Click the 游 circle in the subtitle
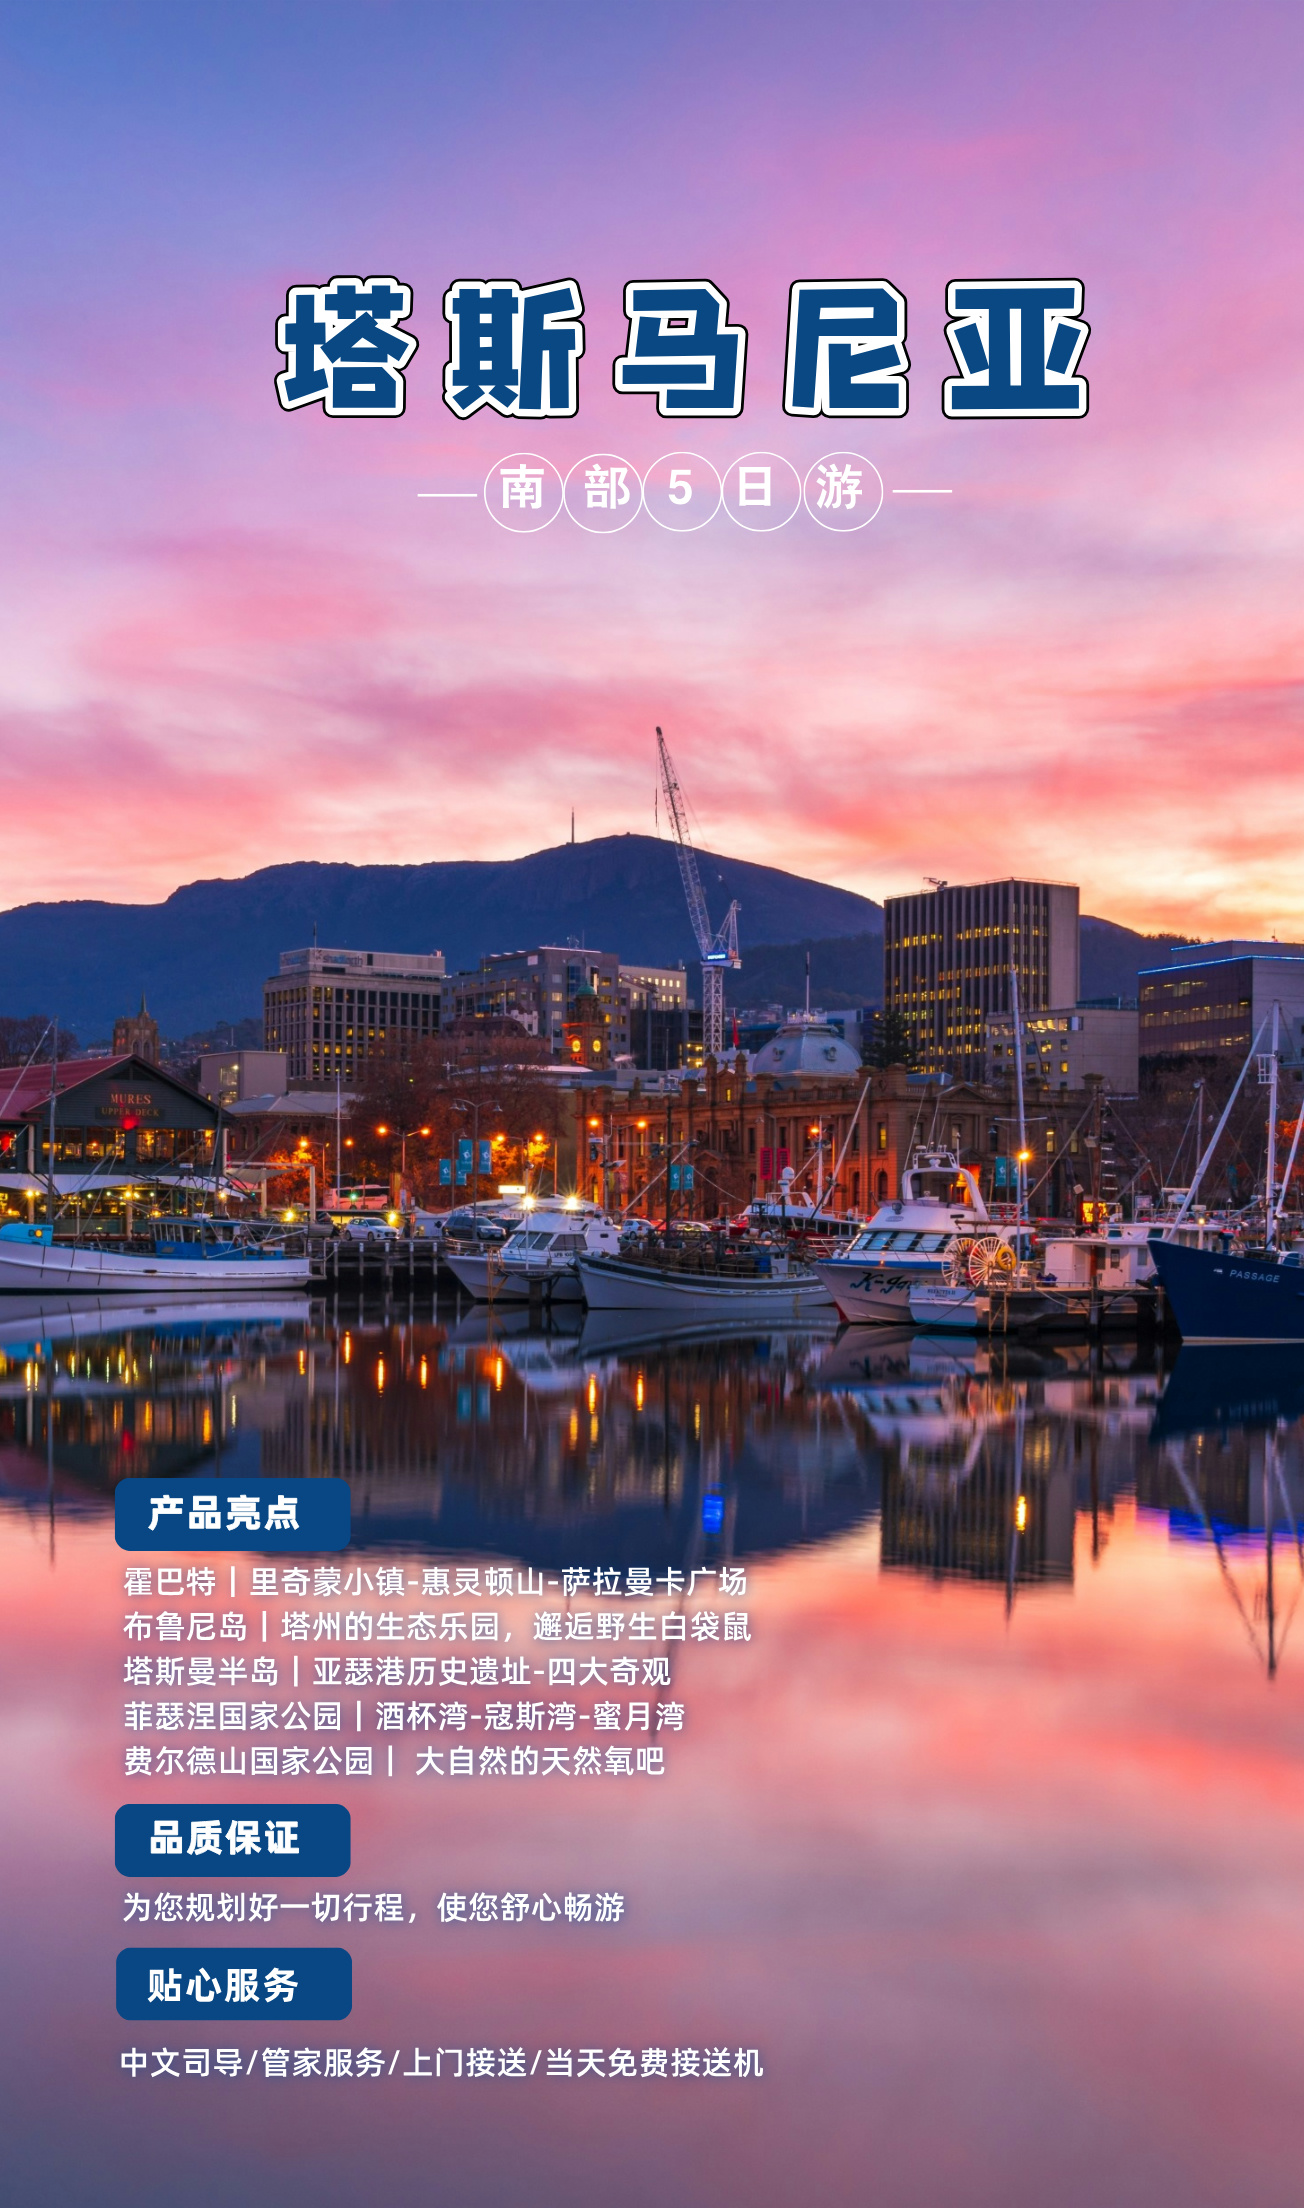1304x2208 pixels. click(842, 491)
